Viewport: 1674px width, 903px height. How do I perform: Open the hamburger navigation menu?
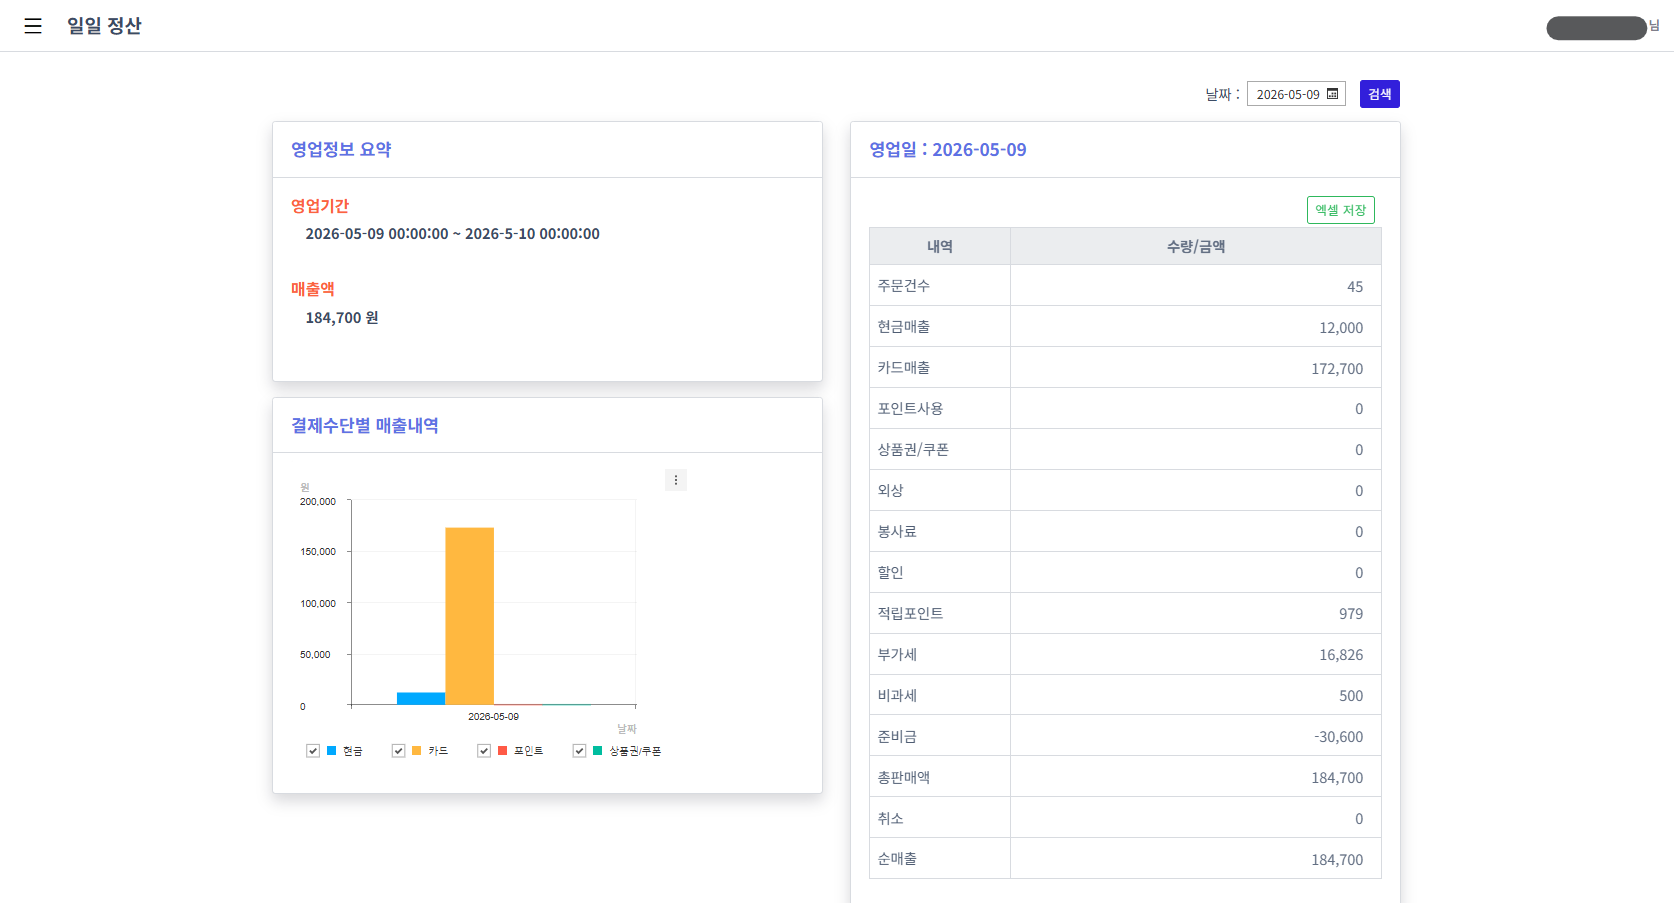pos(33,26)
